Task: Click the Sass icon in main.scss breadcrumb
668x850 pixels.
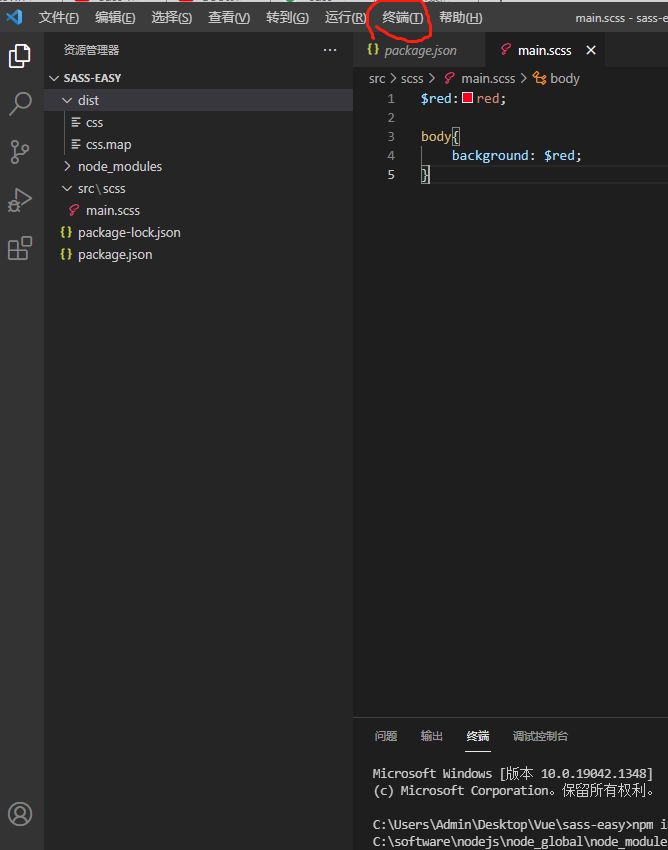Action: pyautogui.click(x=449, y=79)
